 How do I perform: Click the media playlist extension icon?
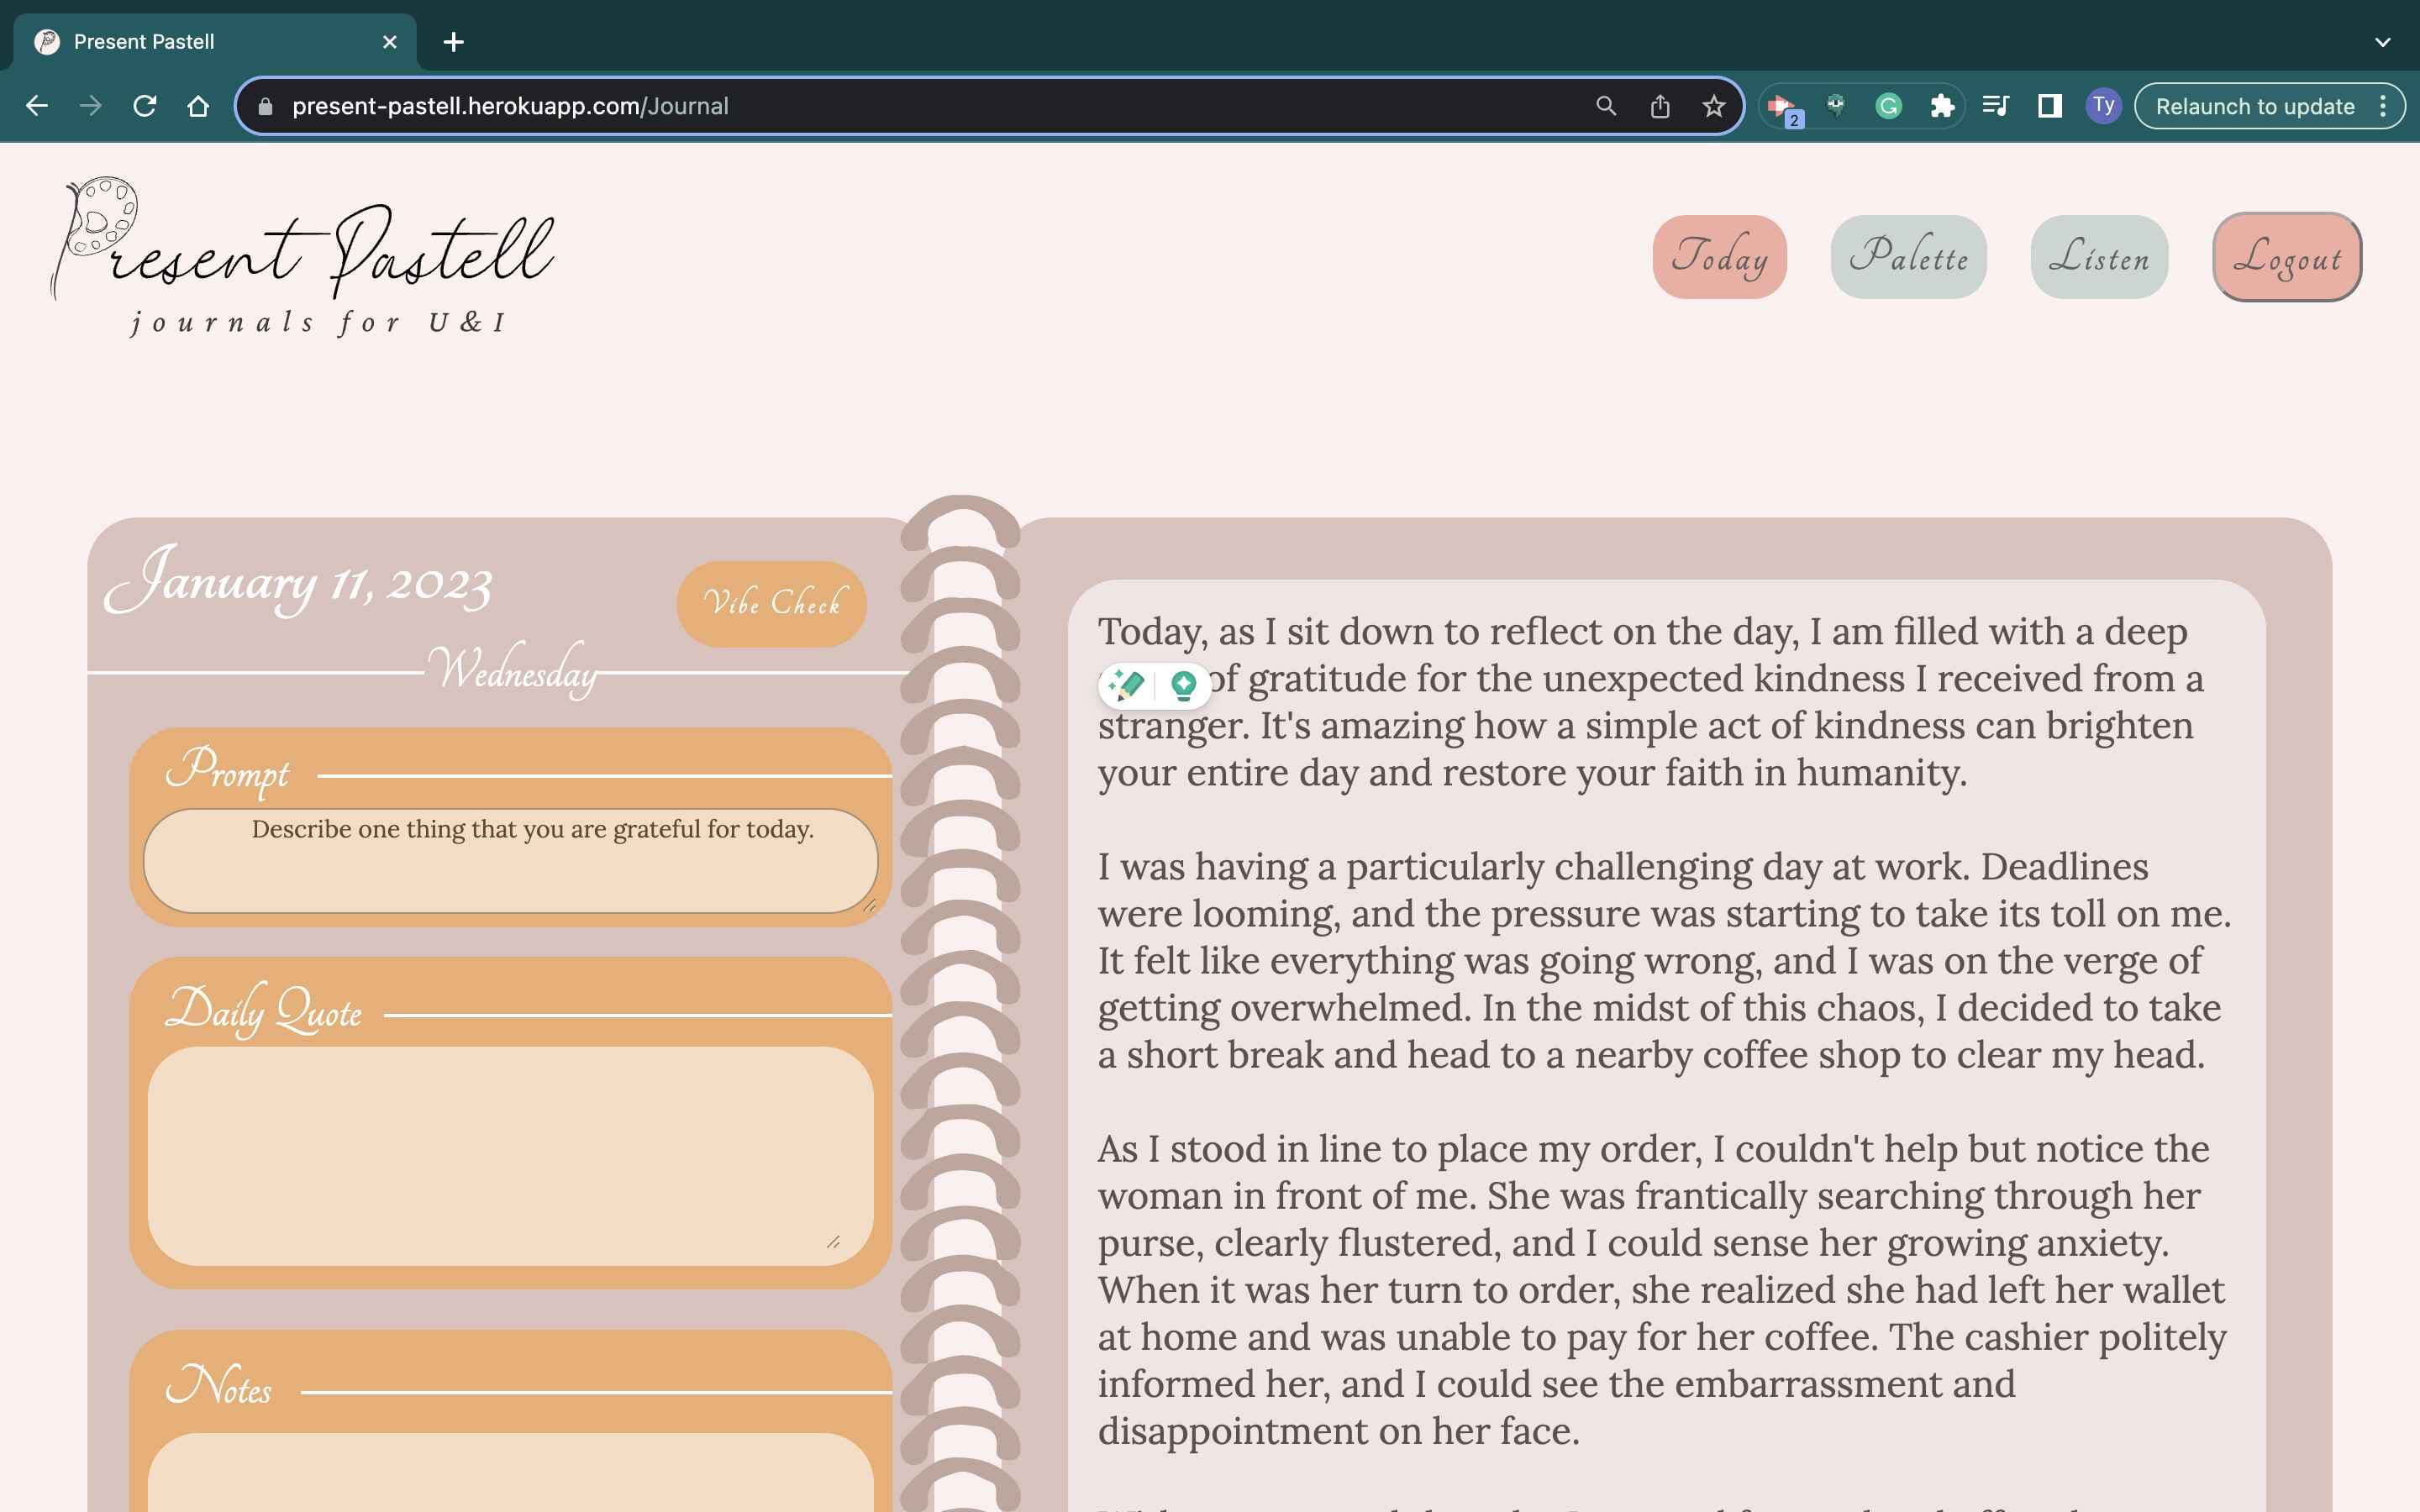point(1995,105)
